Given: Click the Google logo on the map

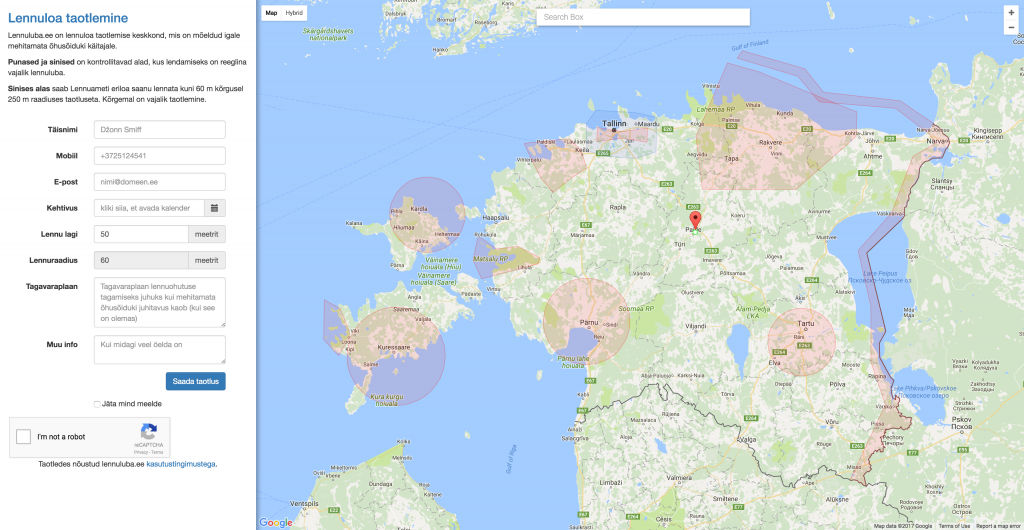Looking at the screenshot, I should (276, 522).
